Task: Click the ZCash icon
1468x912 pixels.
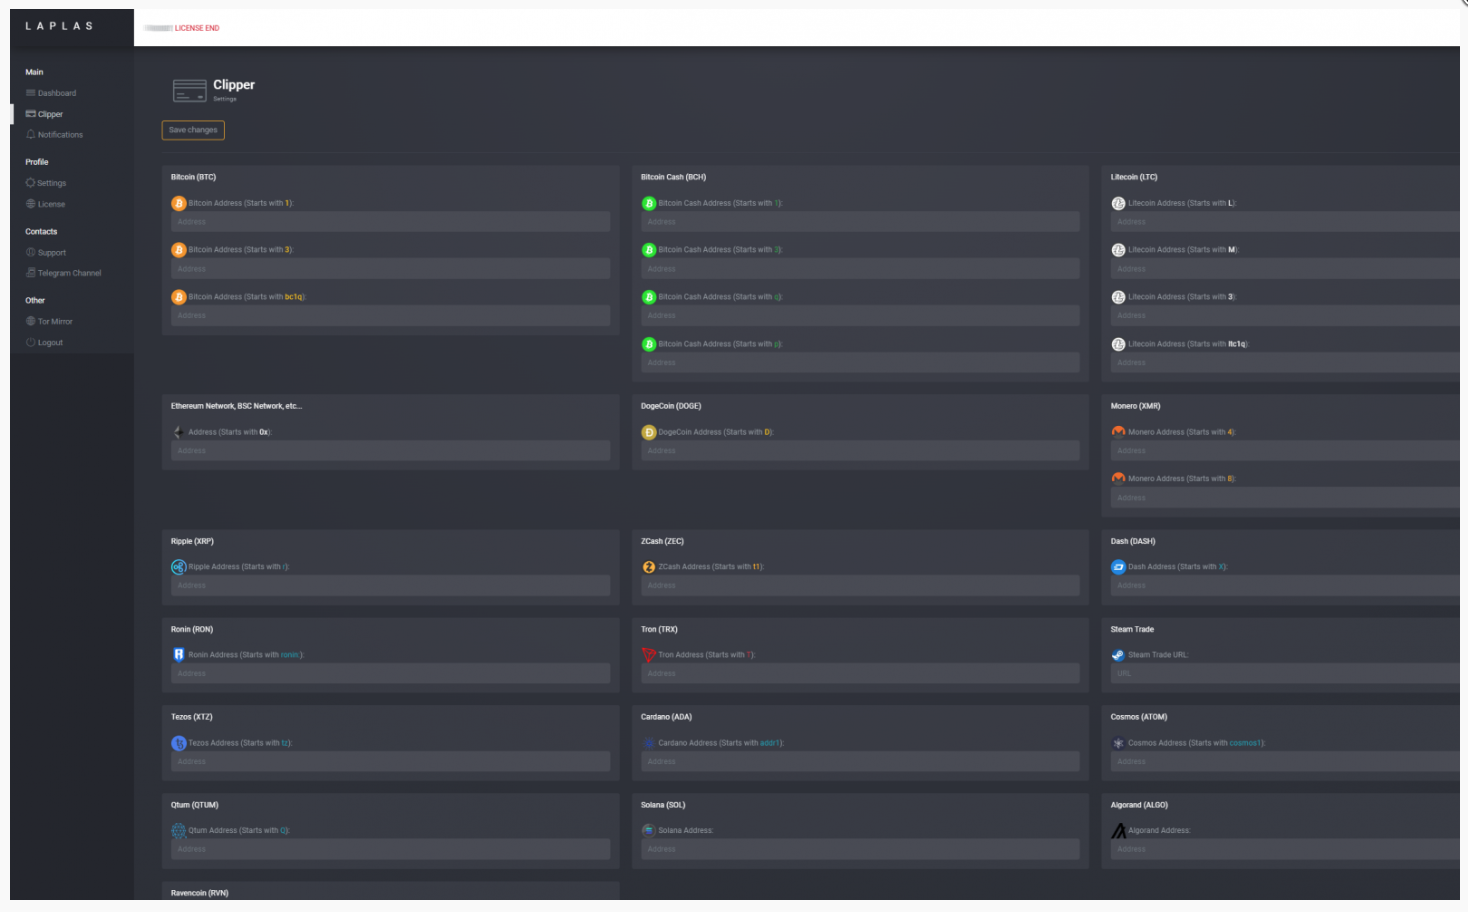Action: point(649,567)
